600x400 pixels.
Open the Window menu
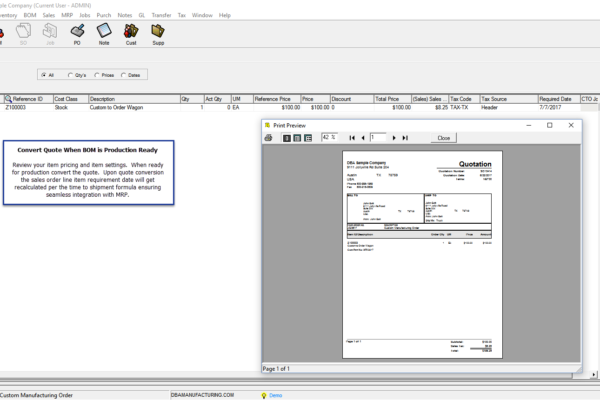pyautogui.click(x=202, y=15)
